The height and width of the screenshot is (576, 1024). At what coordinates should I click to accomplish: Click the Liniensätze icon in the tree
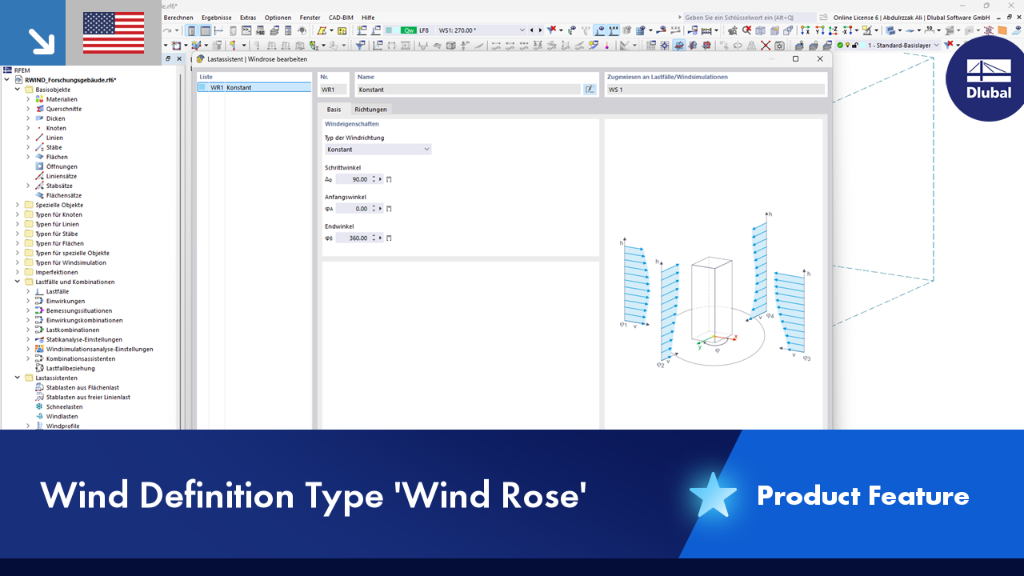(39, 176)
